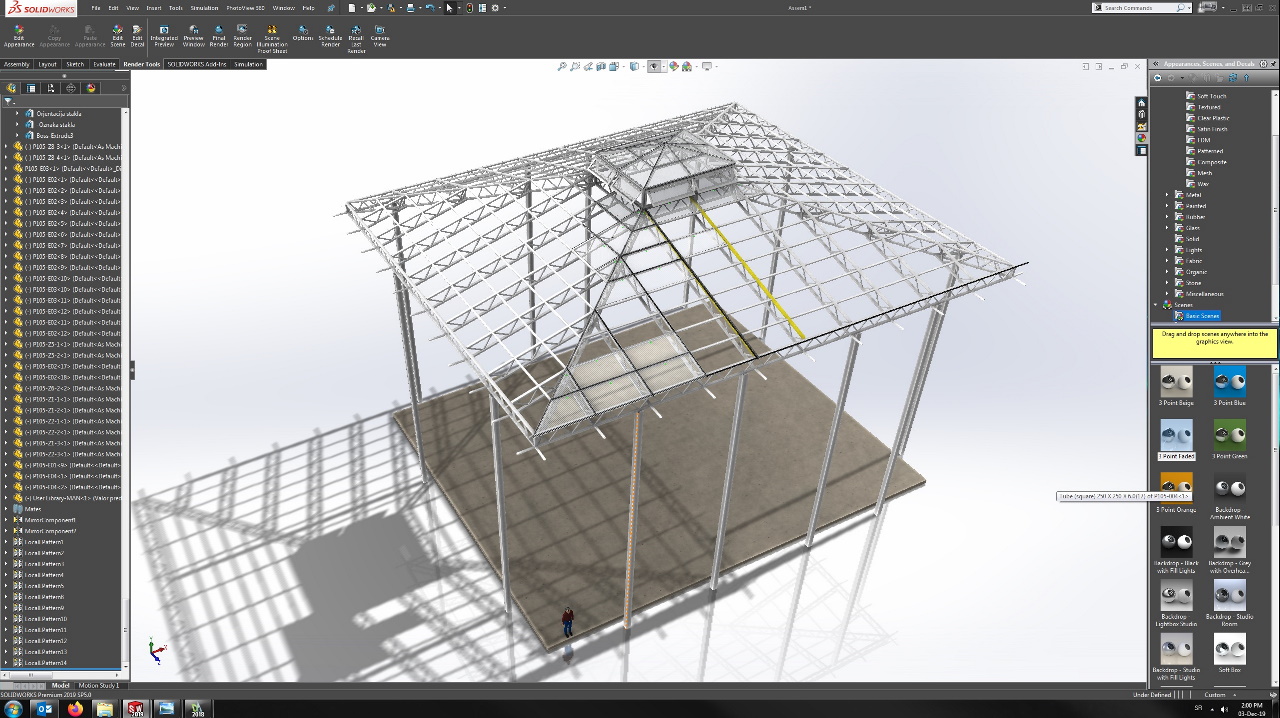Open the Simulation menu
Screen dimensions: 1280x718
coord(204,8)
